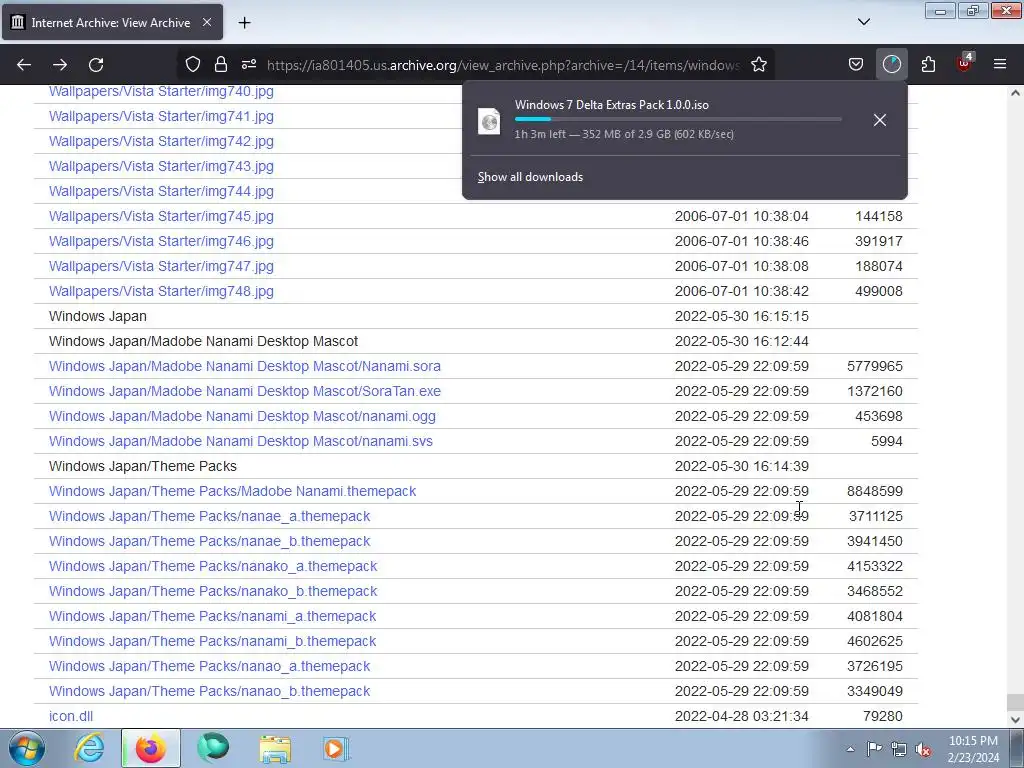Download nanao_b.themepack
Viewport: 1024px width, 768px height.
[x=210, y=691]
